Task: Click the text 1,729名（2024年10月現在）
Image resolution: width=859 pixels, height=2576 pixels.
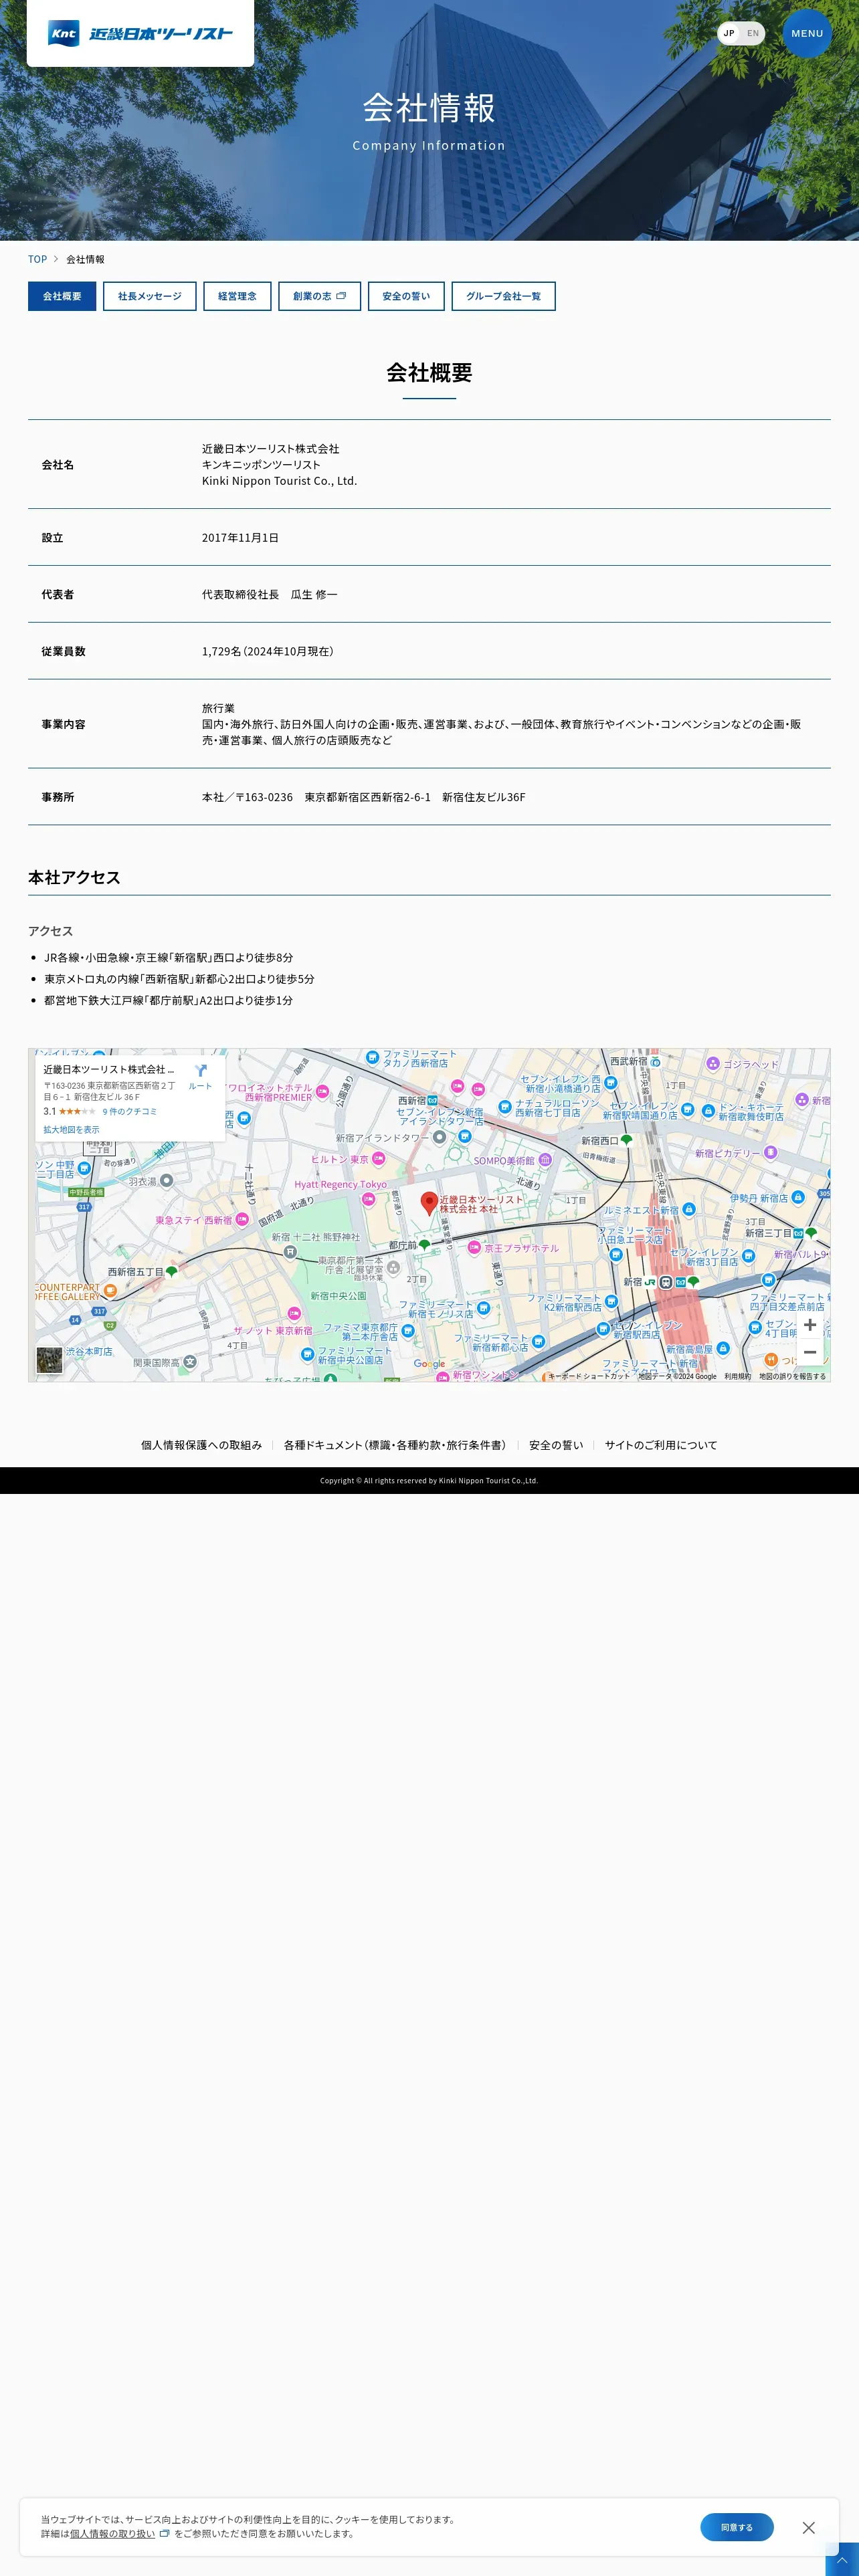Action: tap(268, 651)
